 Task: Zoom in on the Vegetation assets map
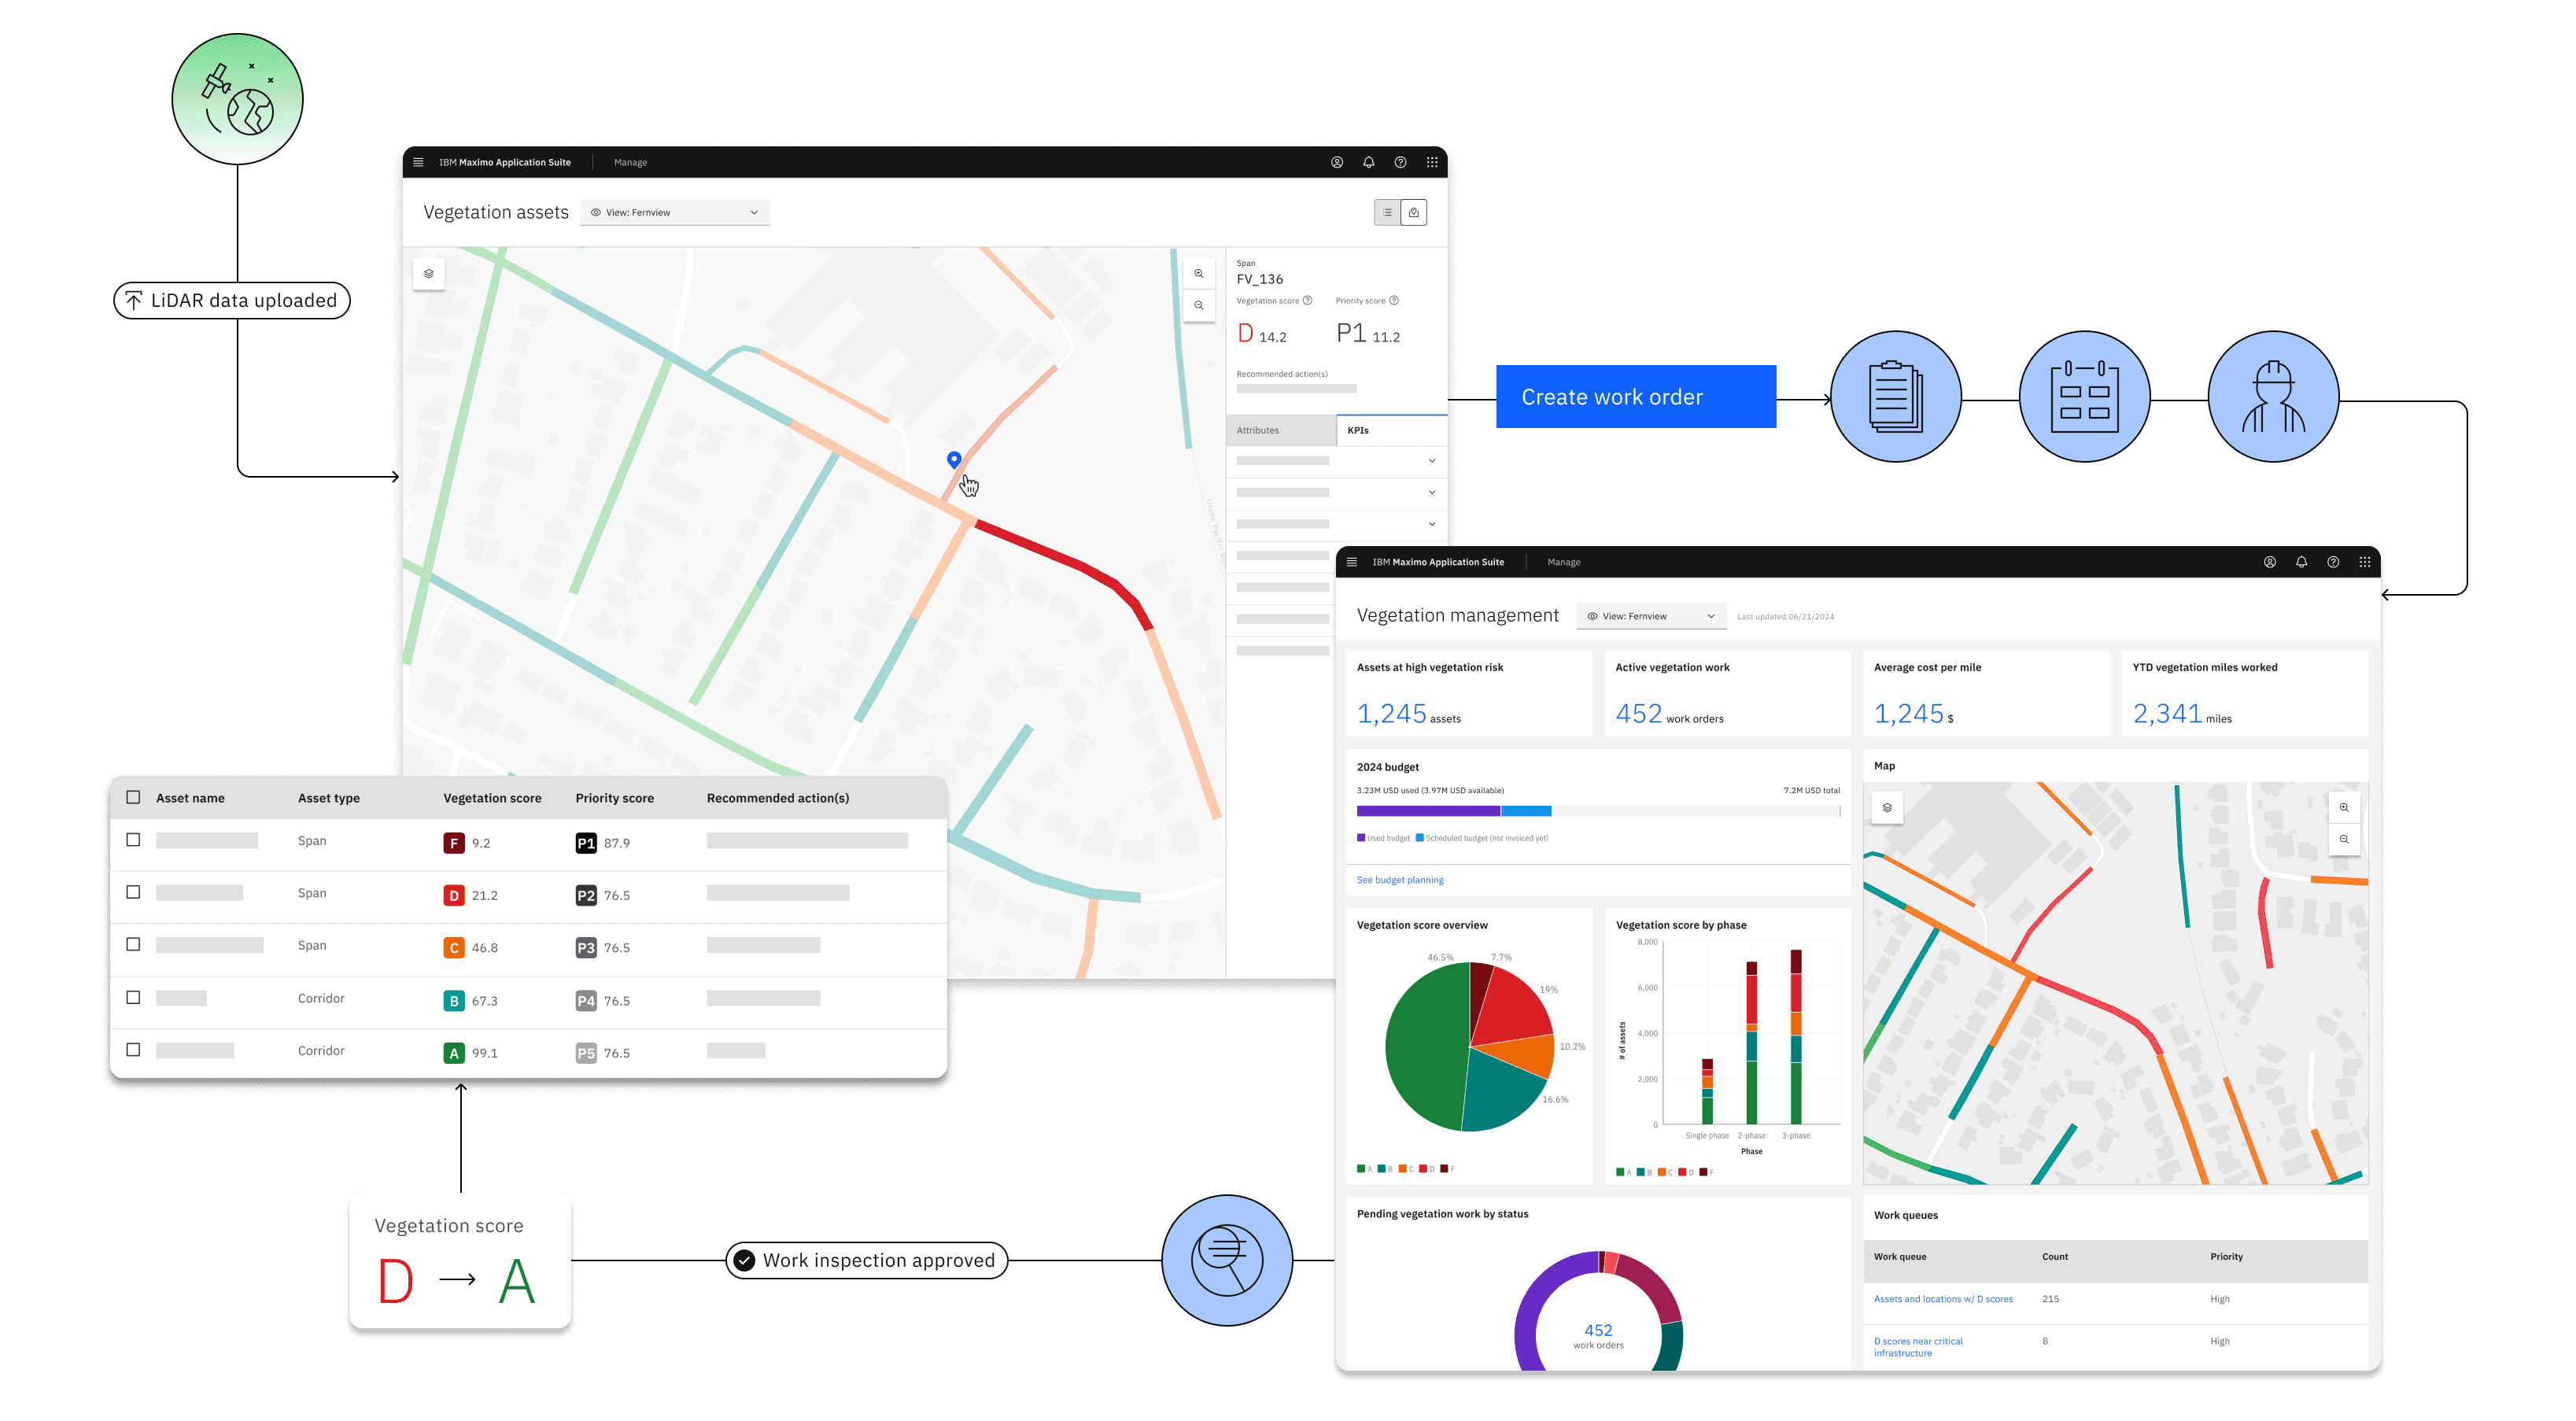click(x=1198, y=273)
